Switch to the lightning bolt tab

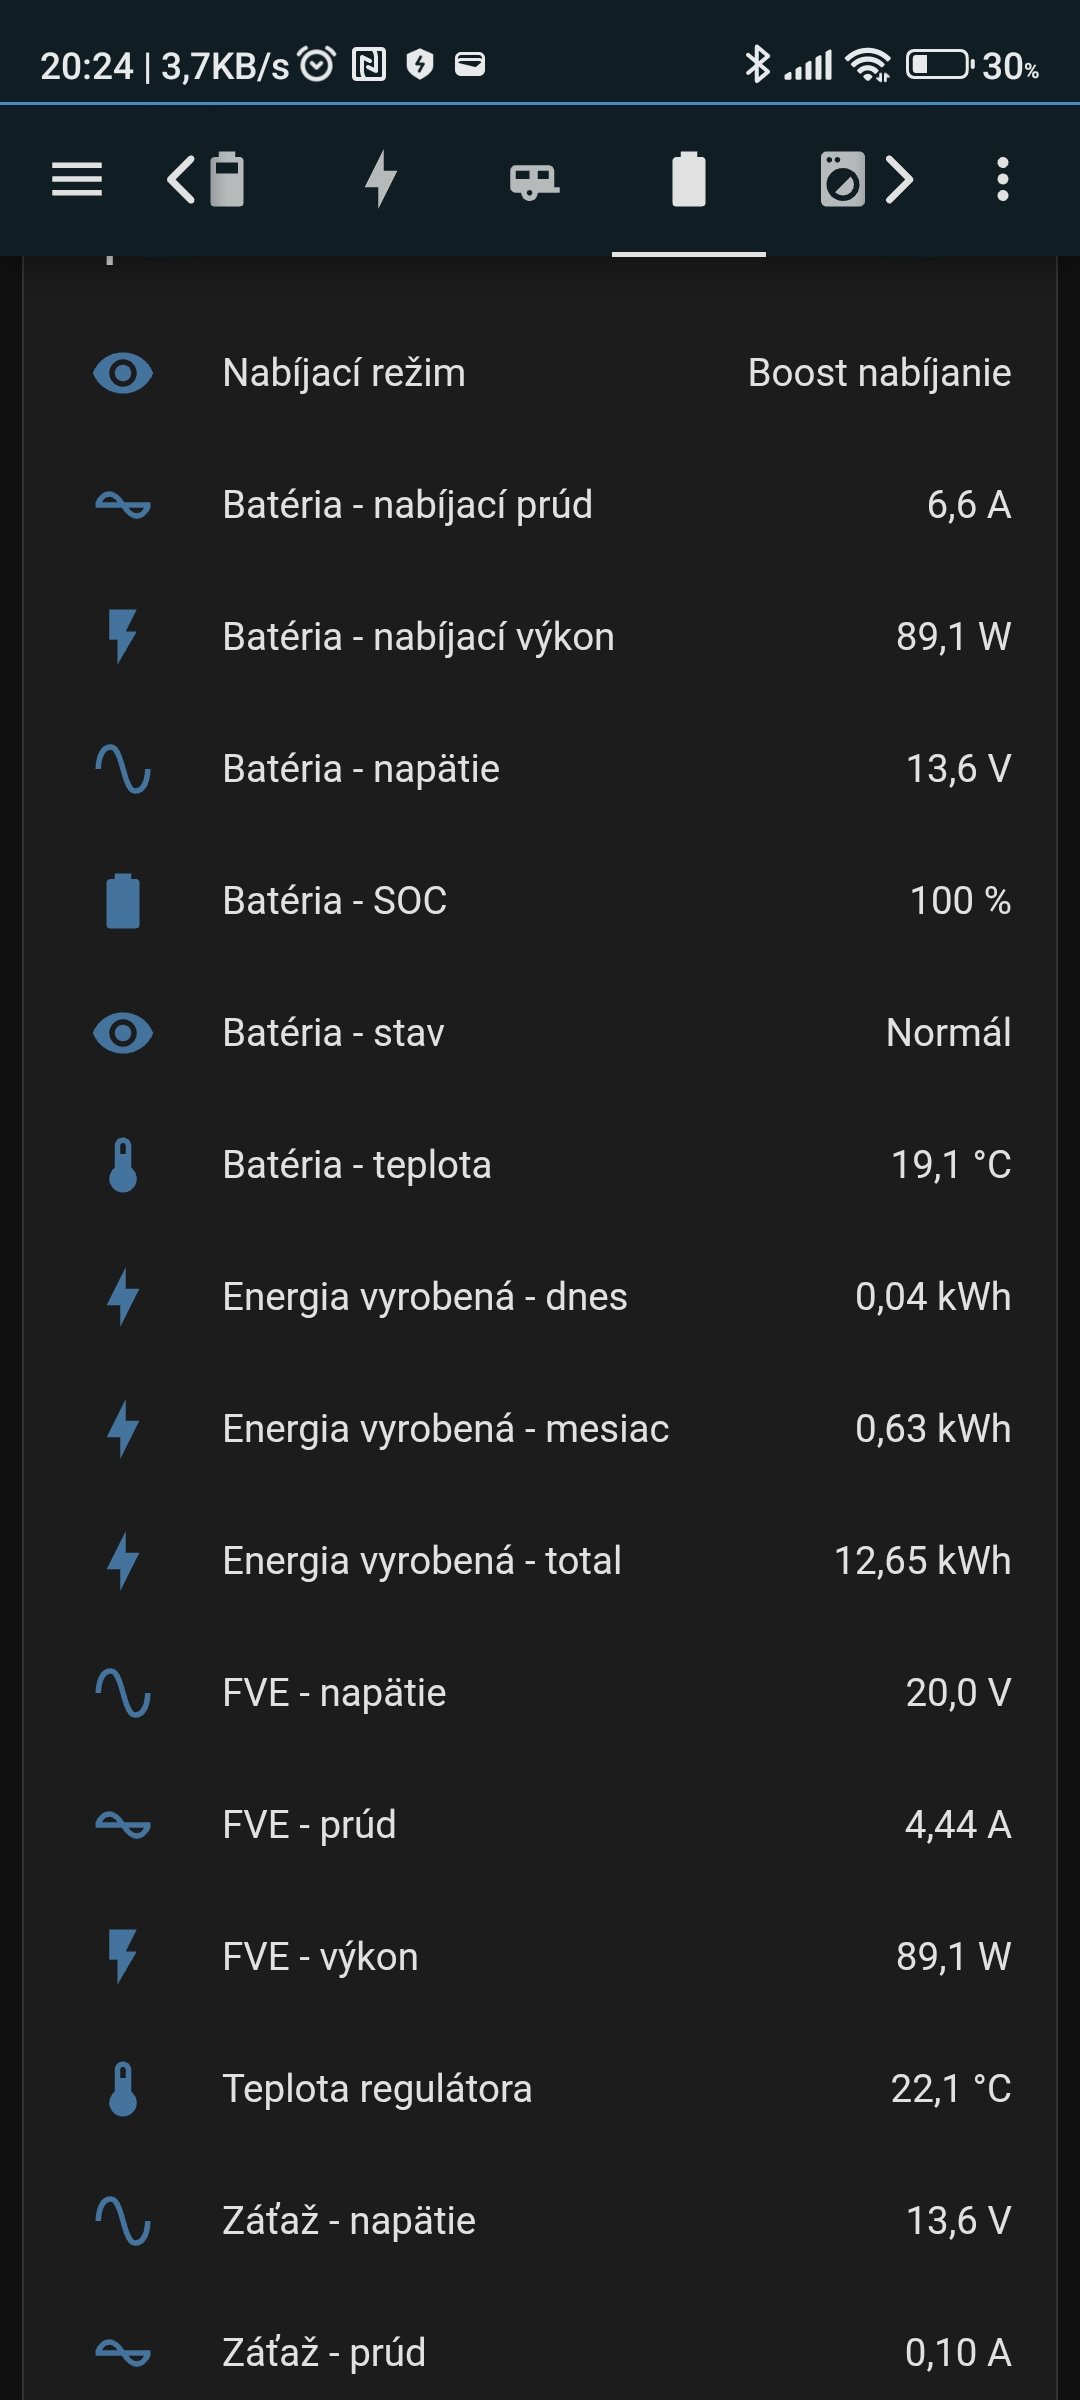tap(381, 180)
